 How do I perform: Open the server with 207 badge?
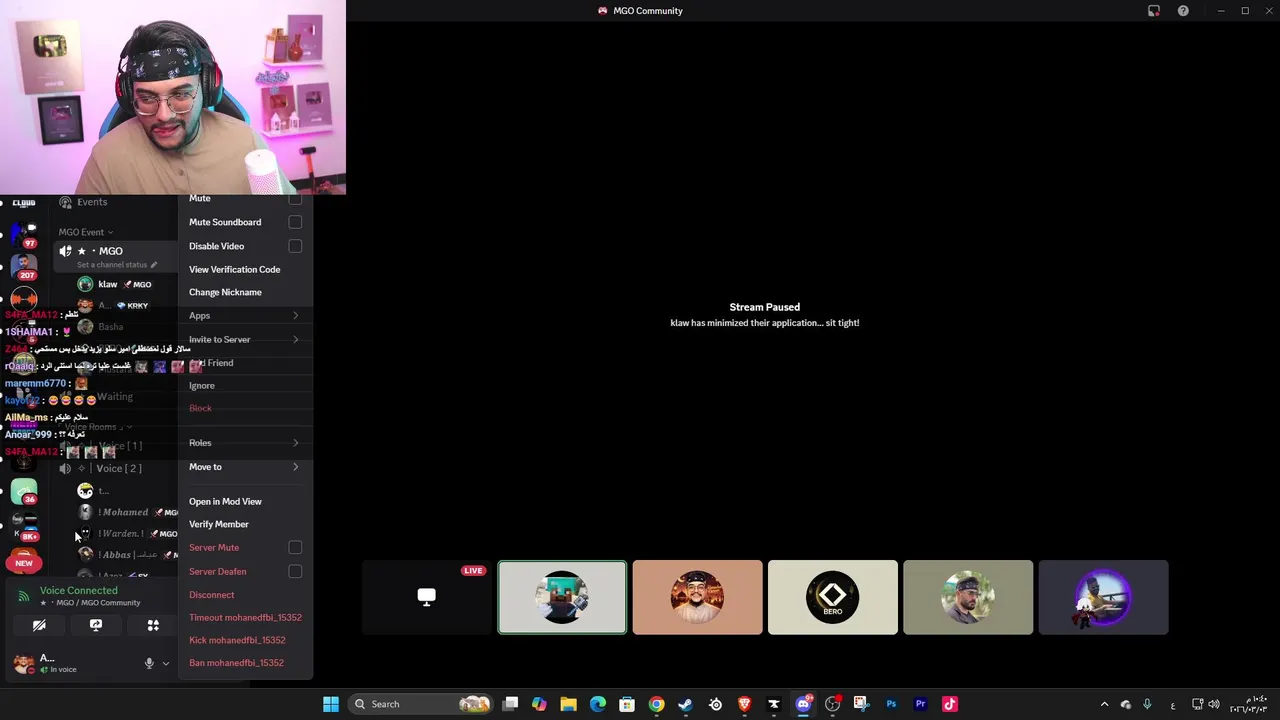point(24,266)
